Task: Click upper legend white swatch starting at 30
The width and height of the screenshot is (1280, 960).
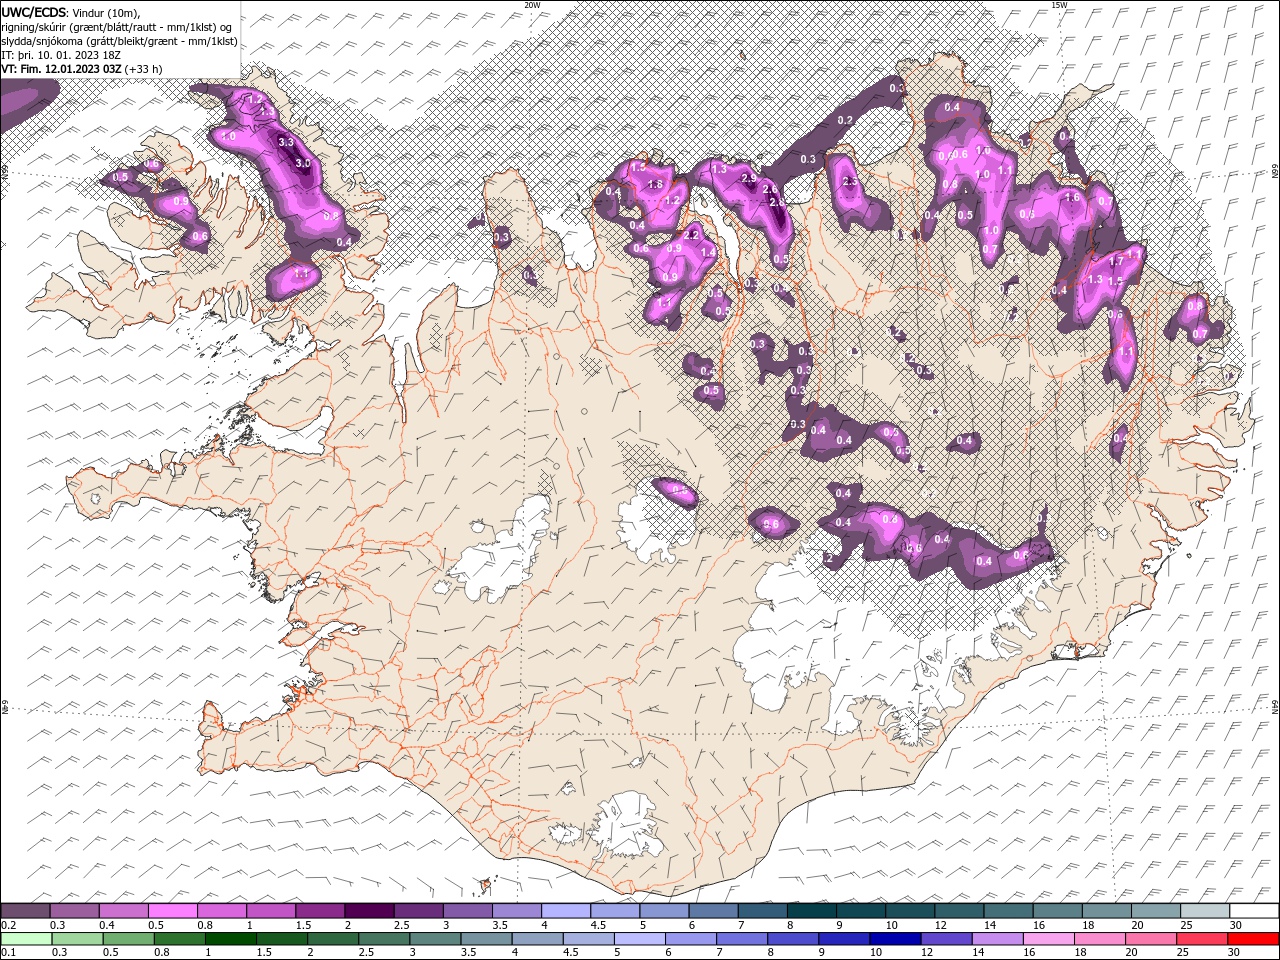Action: tap(1254, 911)
